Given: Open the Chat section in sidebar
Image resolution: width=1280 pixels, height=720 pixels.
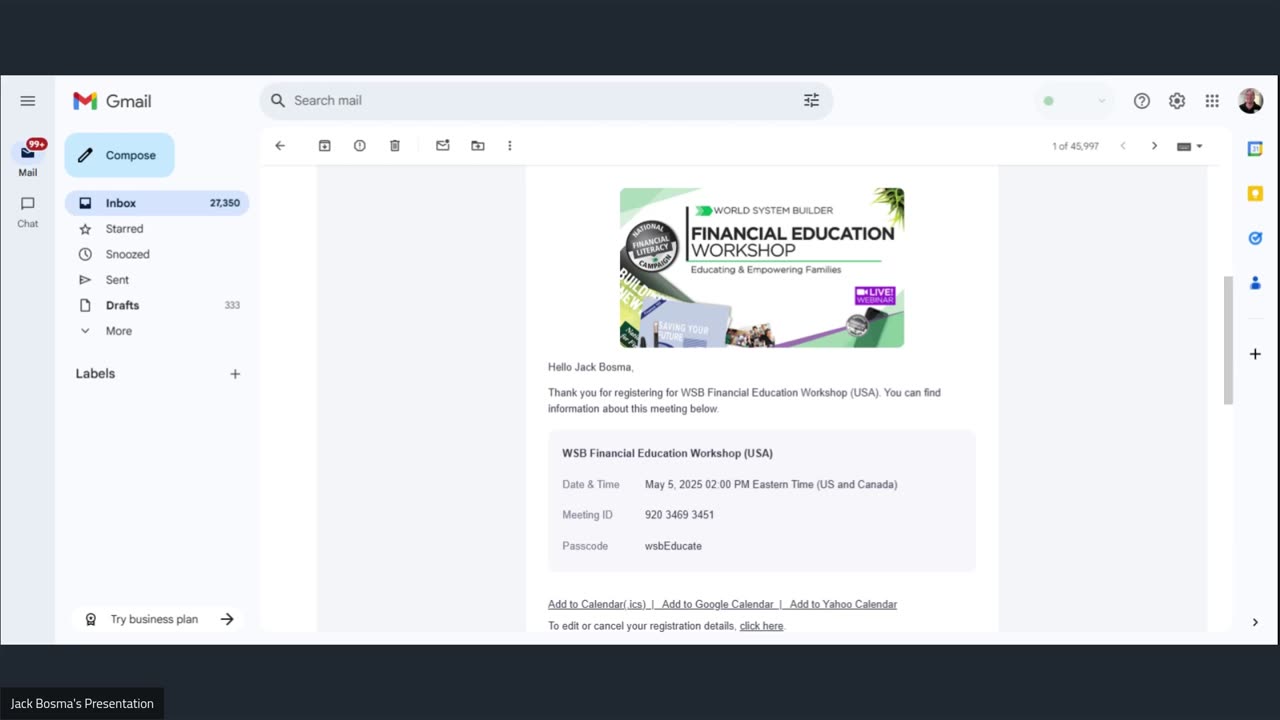Looking at the screenshot, I should click(28, 211).
